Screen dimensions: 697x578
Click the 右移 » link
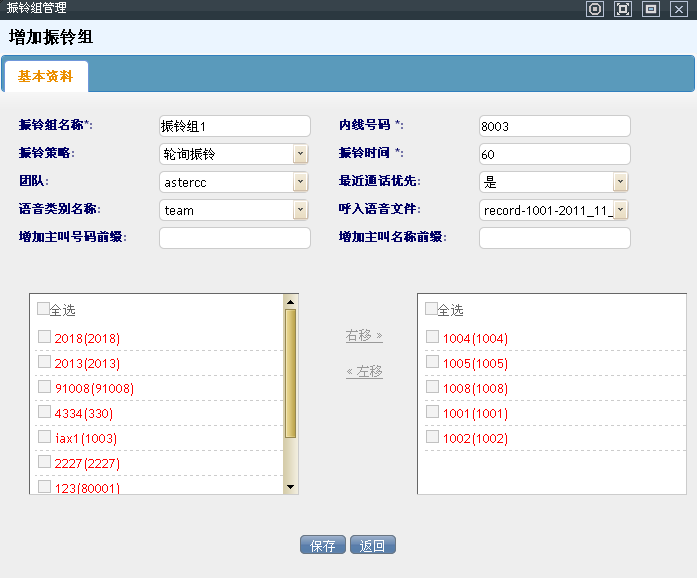[364, 336]
